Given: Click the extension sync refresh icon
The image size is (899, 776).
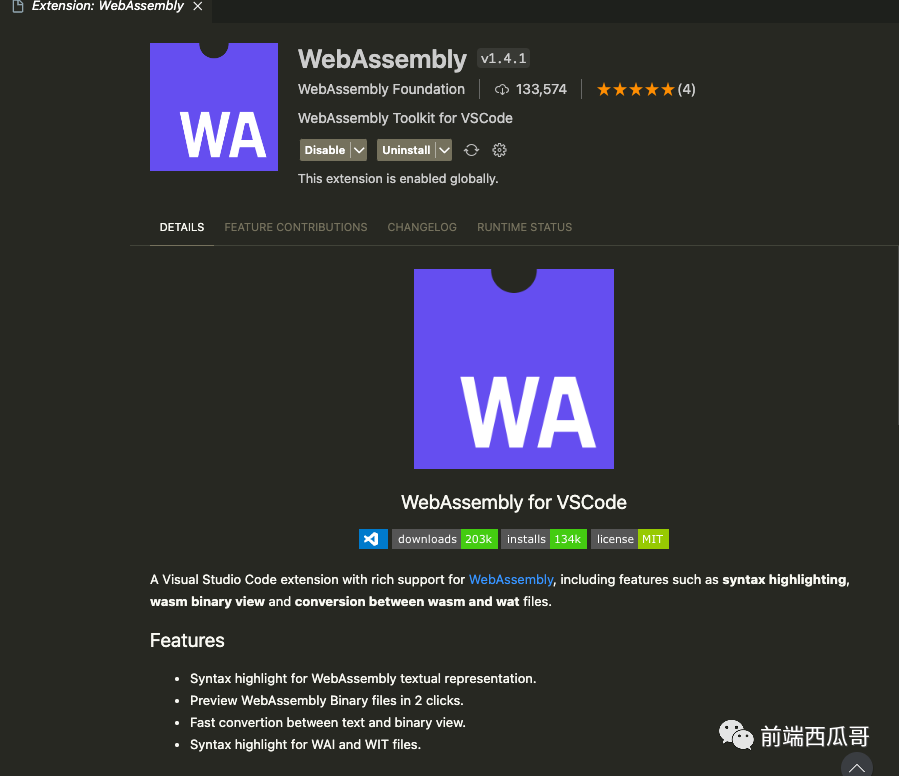Looking at the screenshot, I should [471, 150].
